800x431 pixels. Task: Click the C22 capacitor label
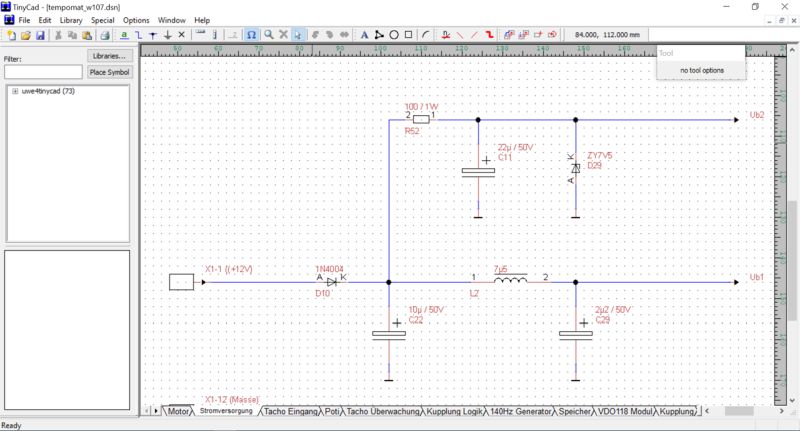click(416, 320)
